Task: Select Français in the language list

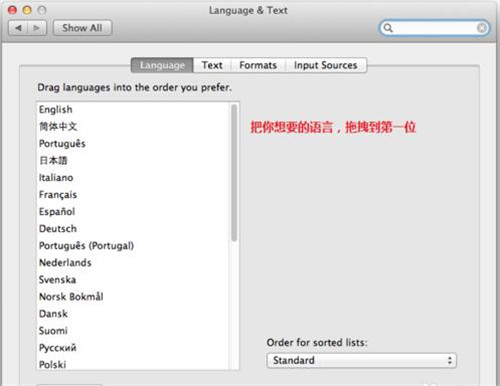Action: click(133, 195)
